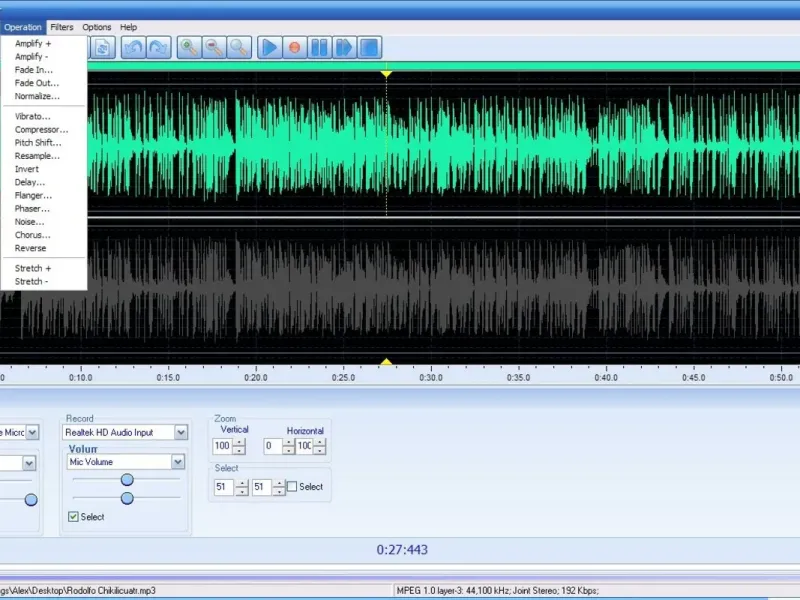Choose Normalize... from the Operation menu
The image size is (800, 600).
37,97
